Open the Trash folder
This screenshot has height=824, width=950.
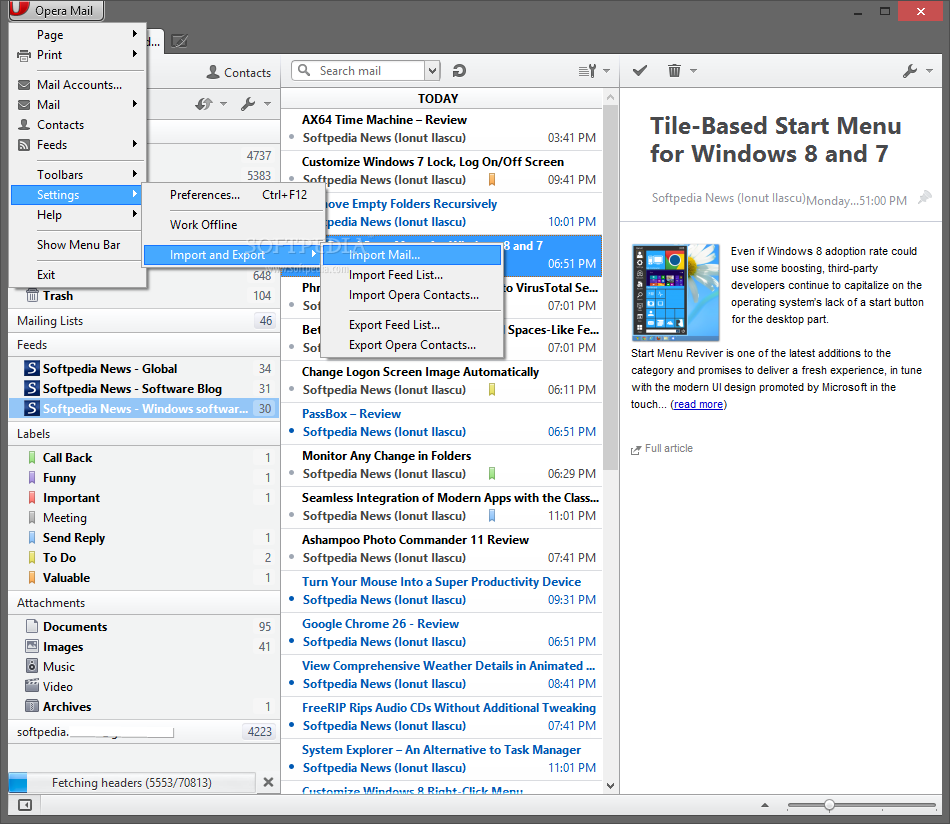coord(144,296)
